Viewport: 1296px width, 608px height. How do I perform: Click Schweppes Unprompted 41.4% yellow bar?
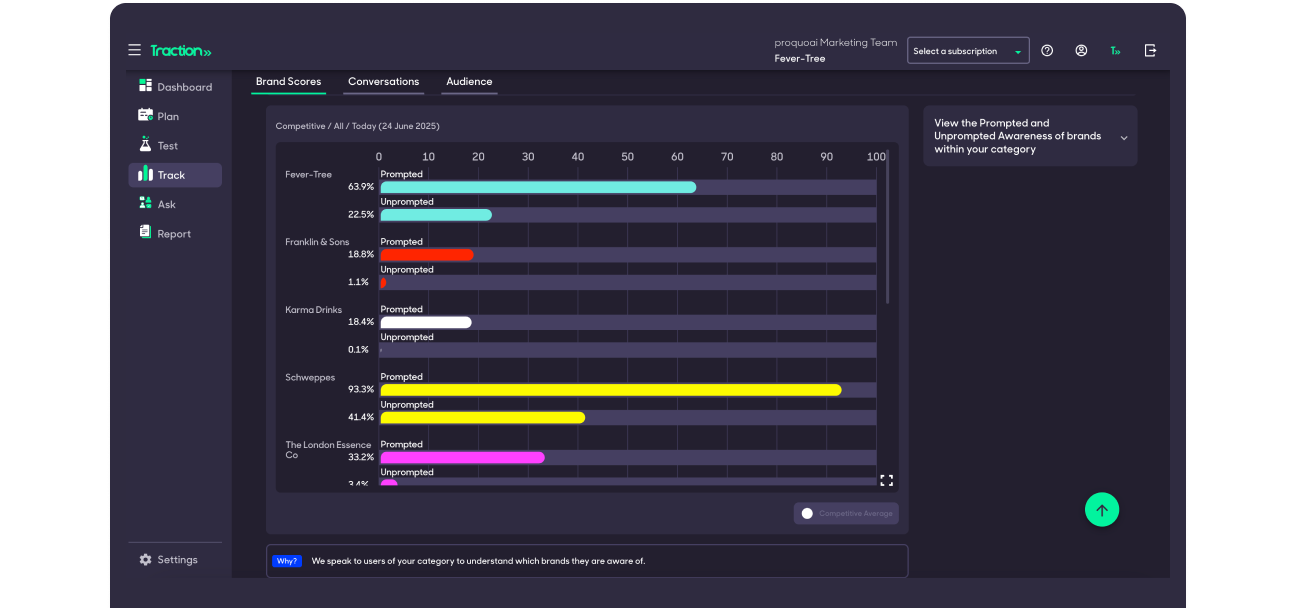click(x=483, y=417)
